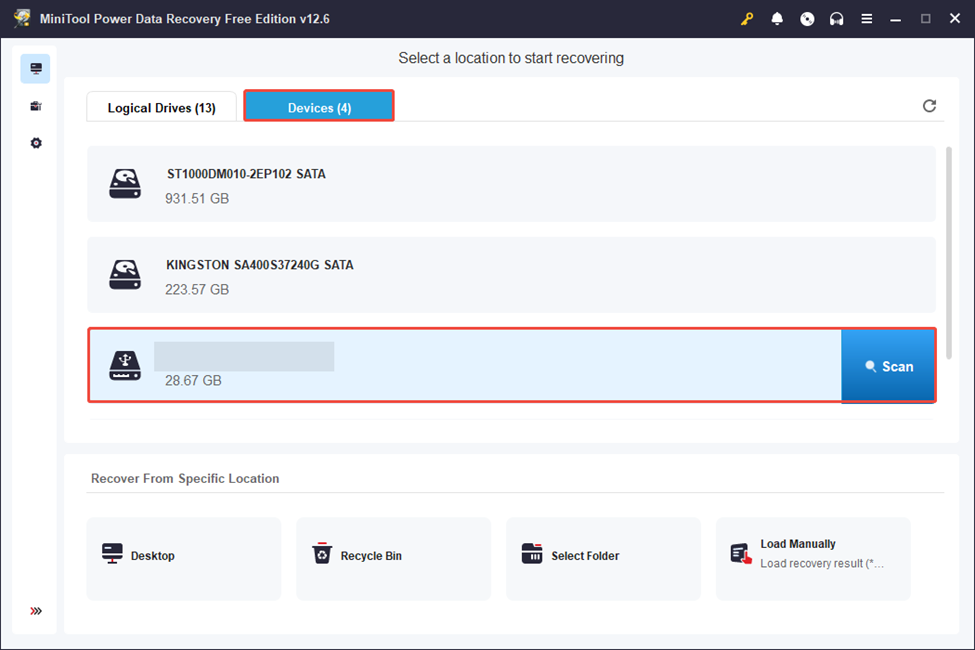The height and width of the screenshot is (650, 975).
Task: Click Recover From Specific Location heading
Action: [x=185, y=478]
